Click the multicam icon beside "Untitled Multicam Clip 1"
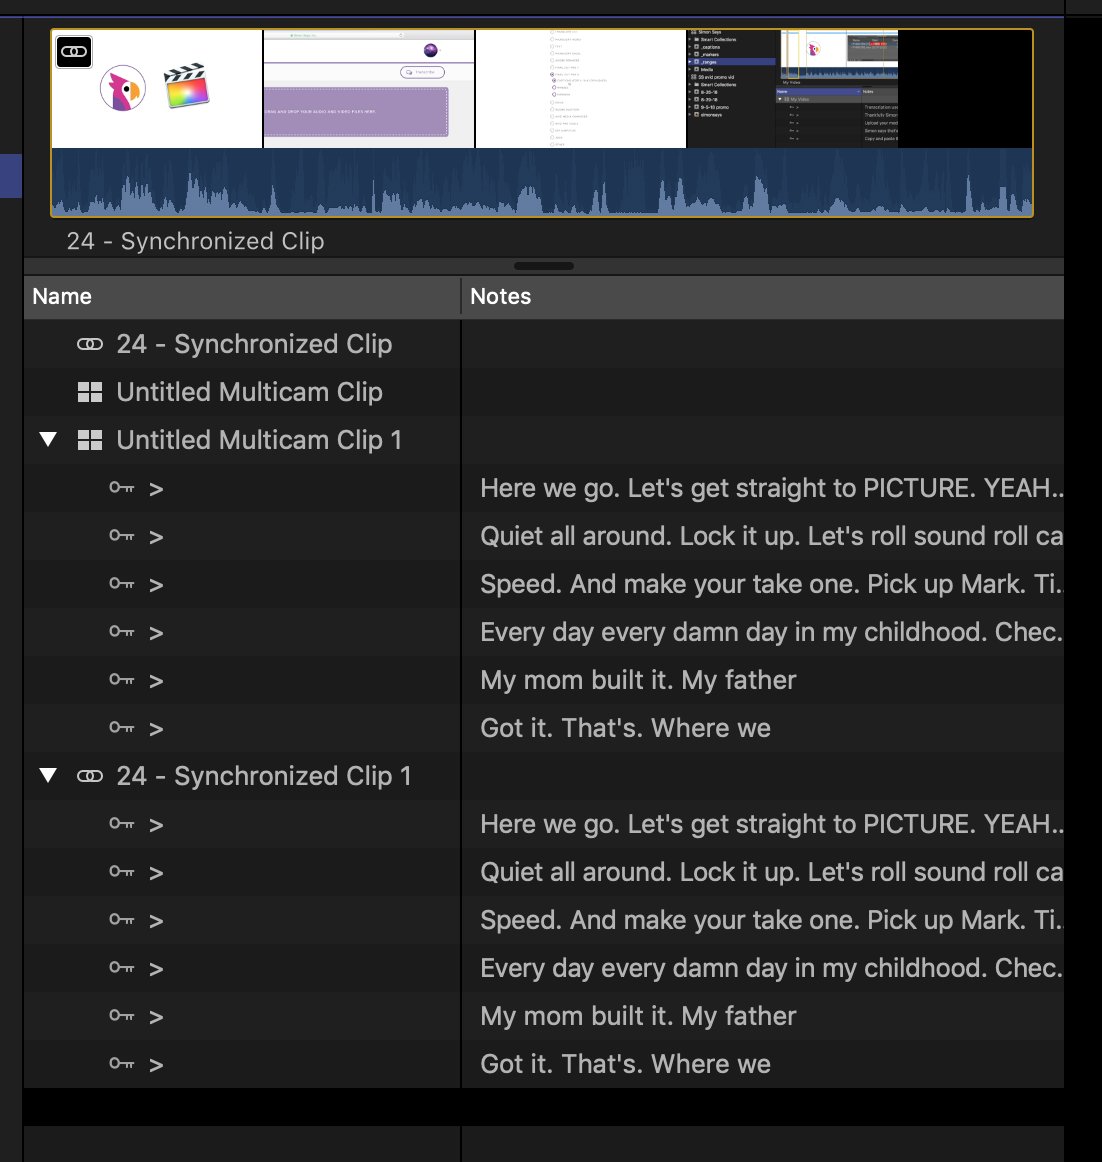Image resolution: width=1102 pixels, height=1162 pixels. (90, 440)
